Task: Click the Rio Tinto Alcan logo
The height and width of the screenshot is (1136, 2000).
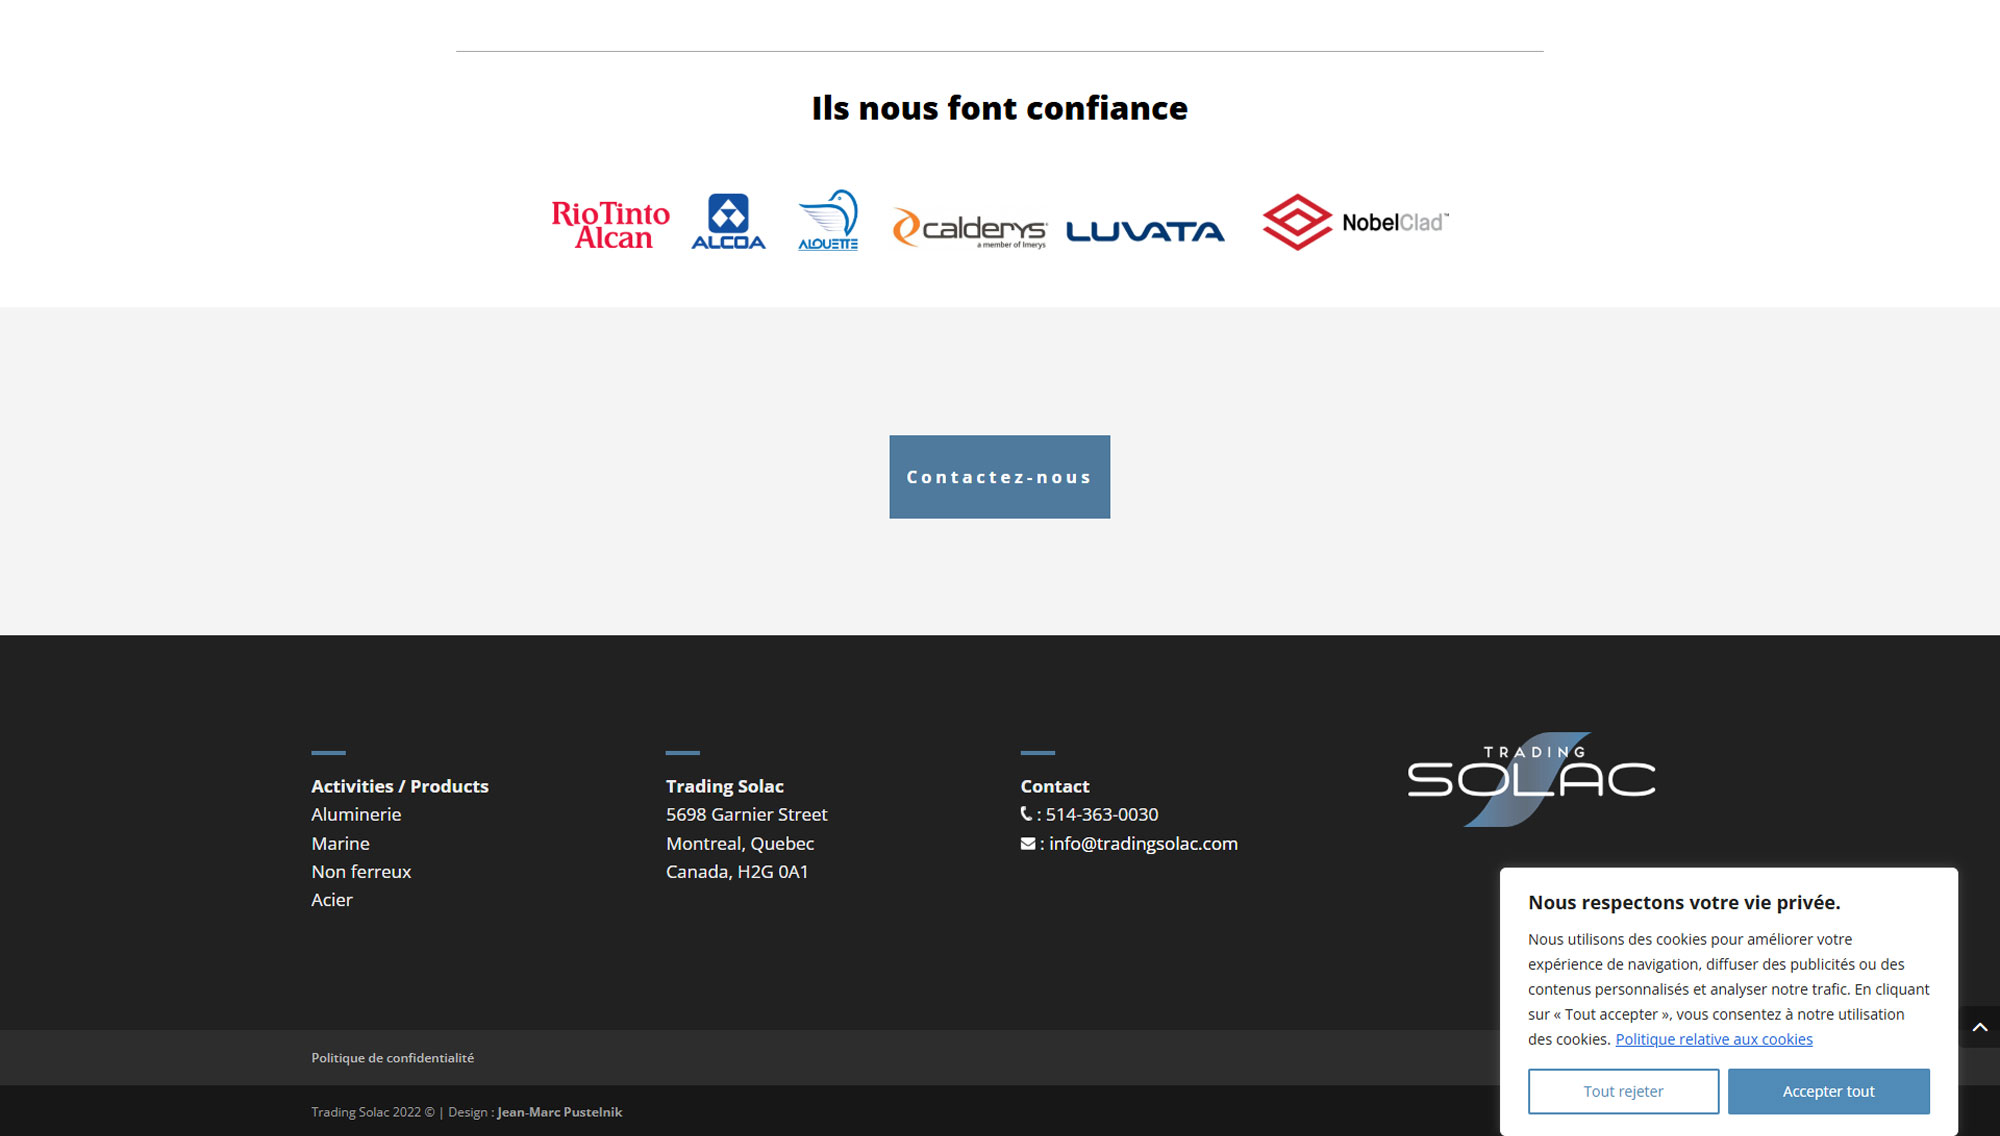Action: 610,224
